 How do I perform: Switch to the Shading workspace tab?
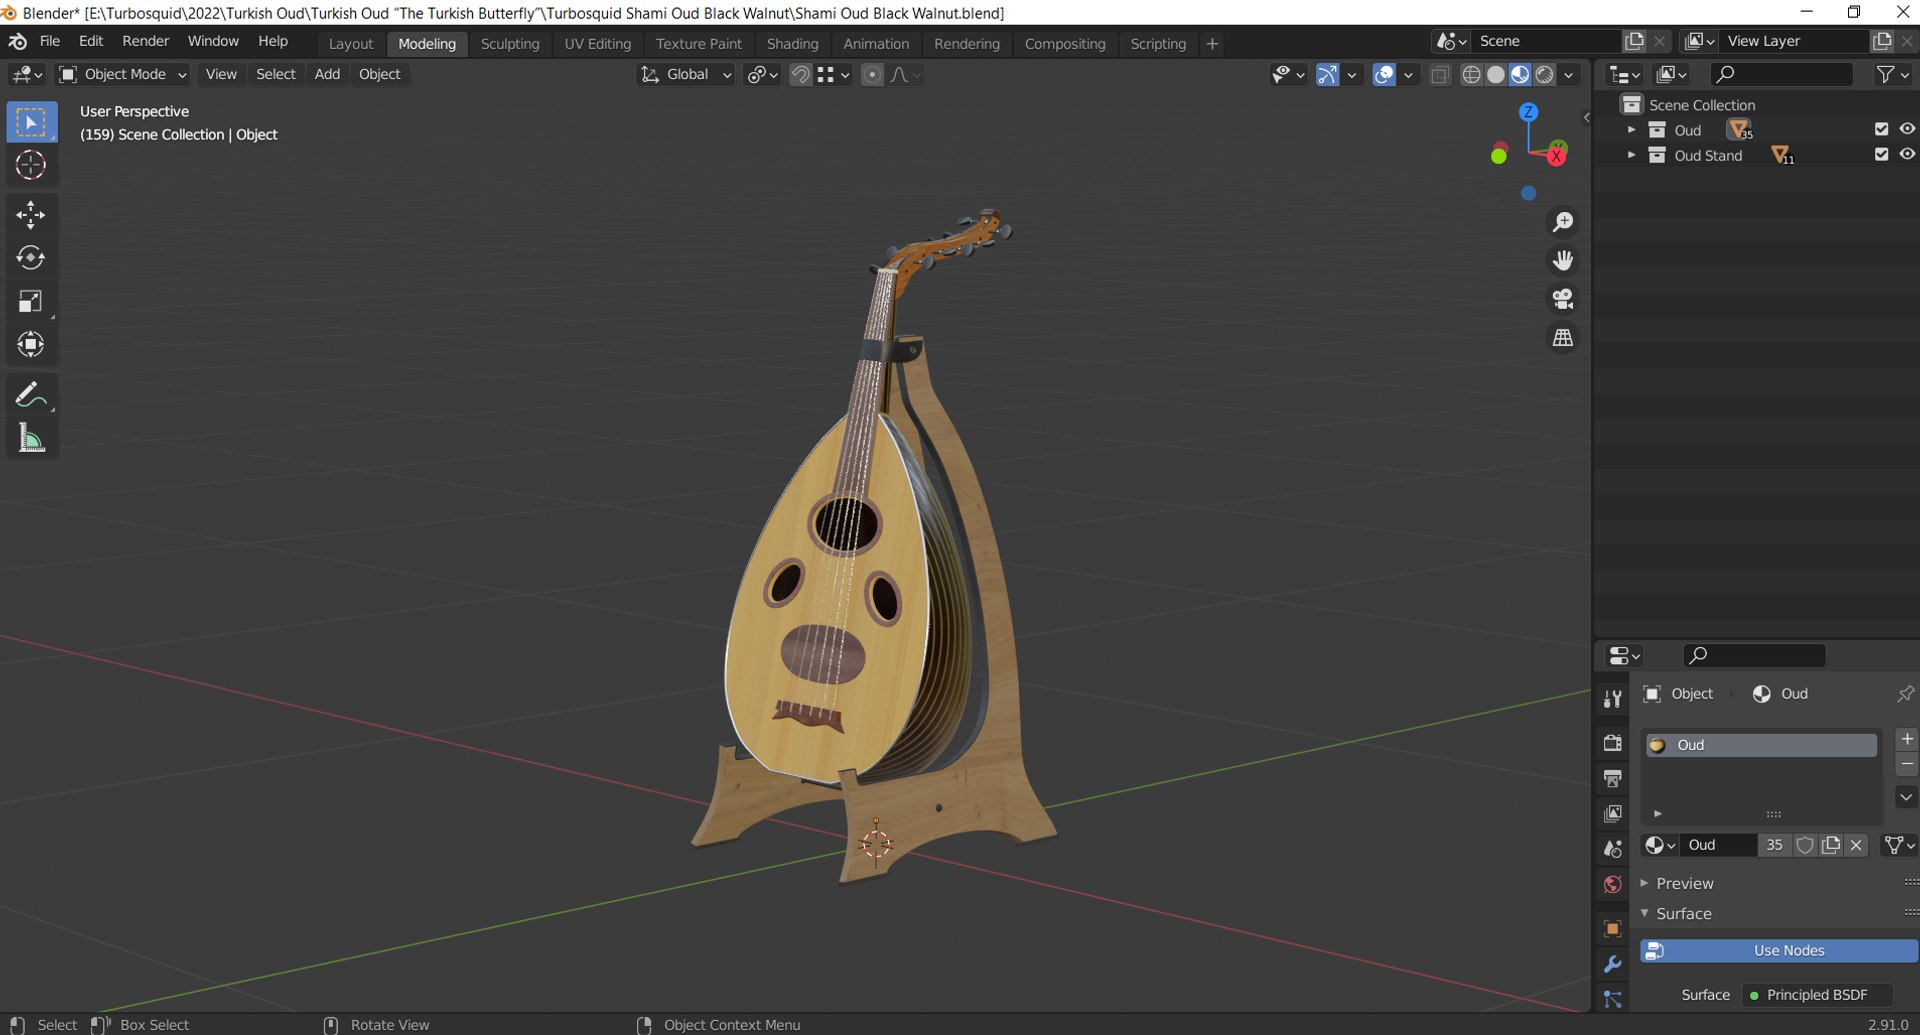792,44
